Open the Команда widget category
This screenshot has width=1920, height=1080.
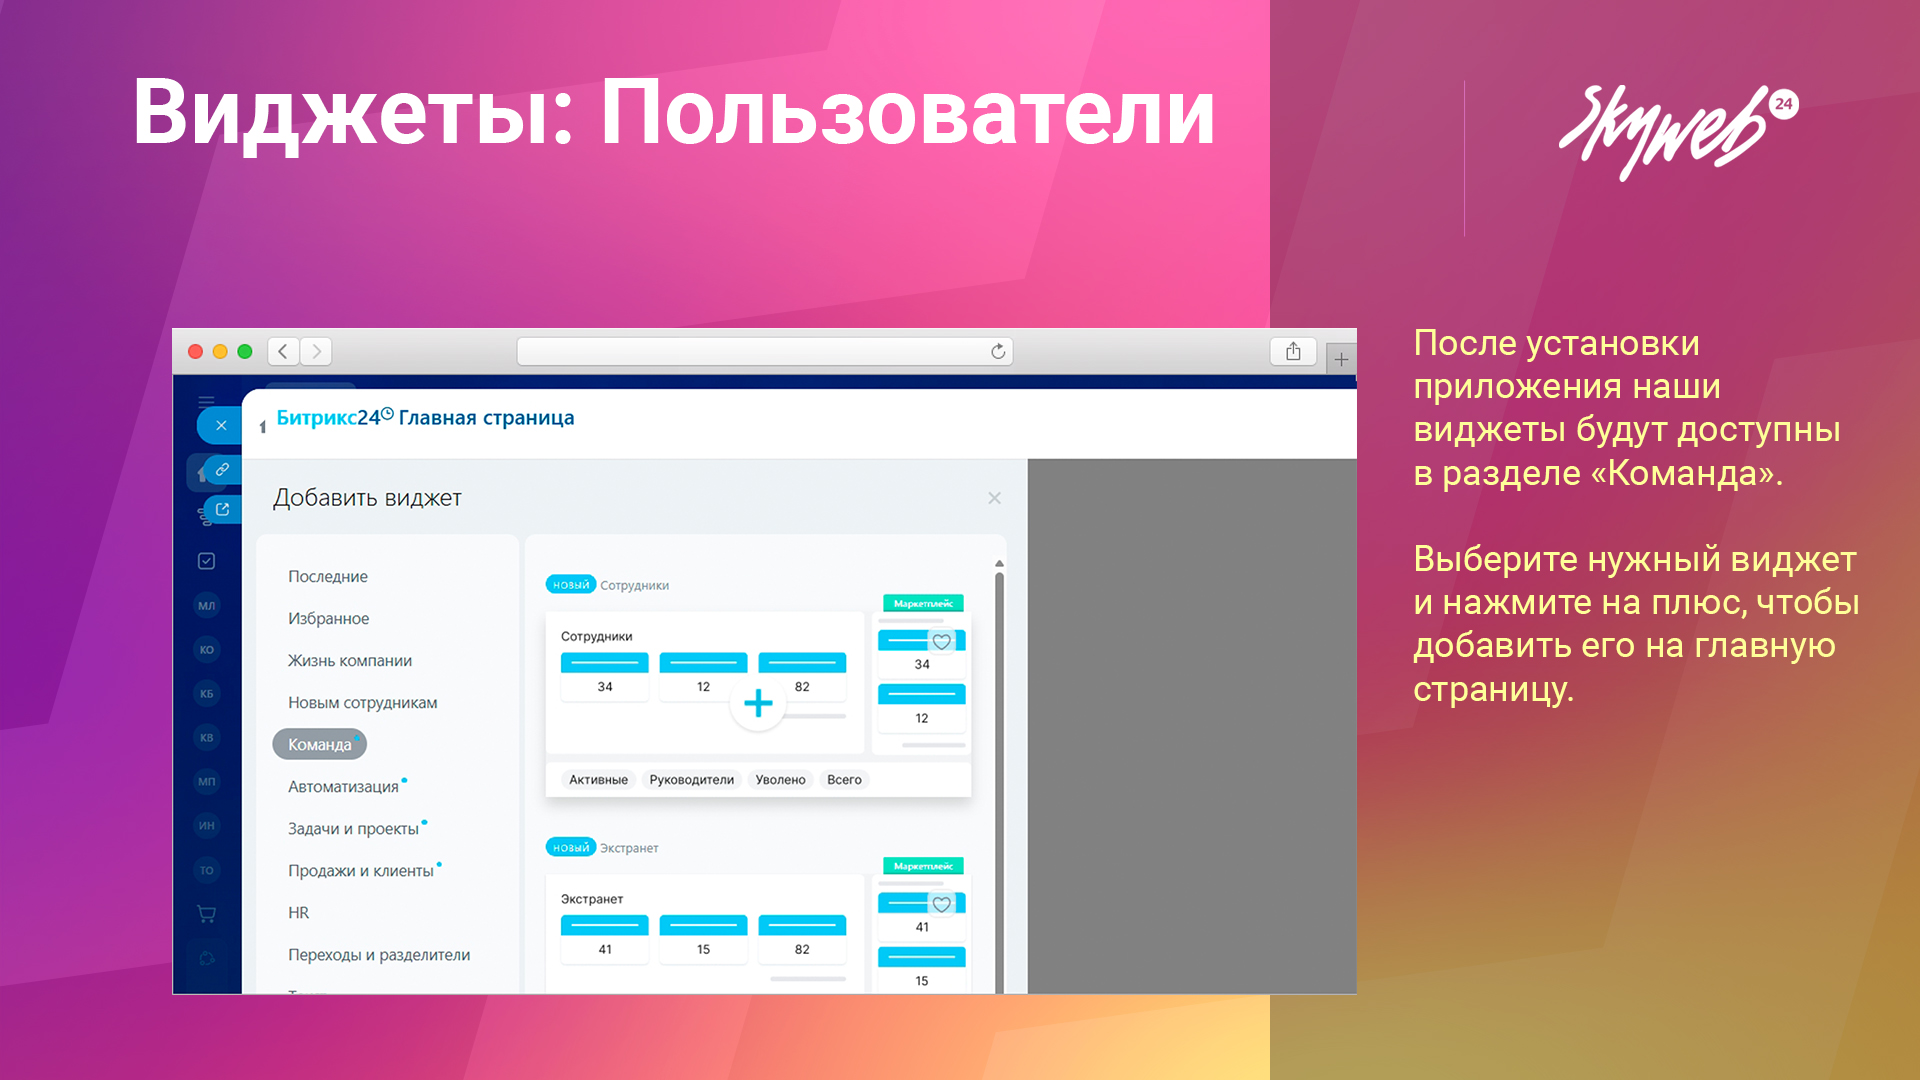(x=319, y=744)
